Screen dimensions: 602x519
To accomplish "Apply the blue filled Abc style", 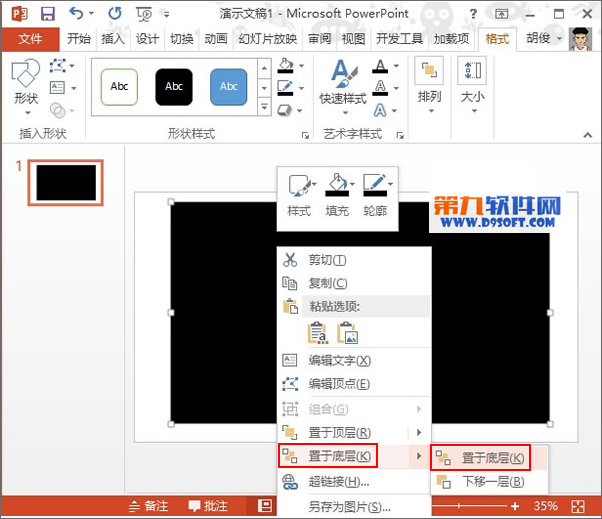I will pyautogui.click(x=228, y=87).
